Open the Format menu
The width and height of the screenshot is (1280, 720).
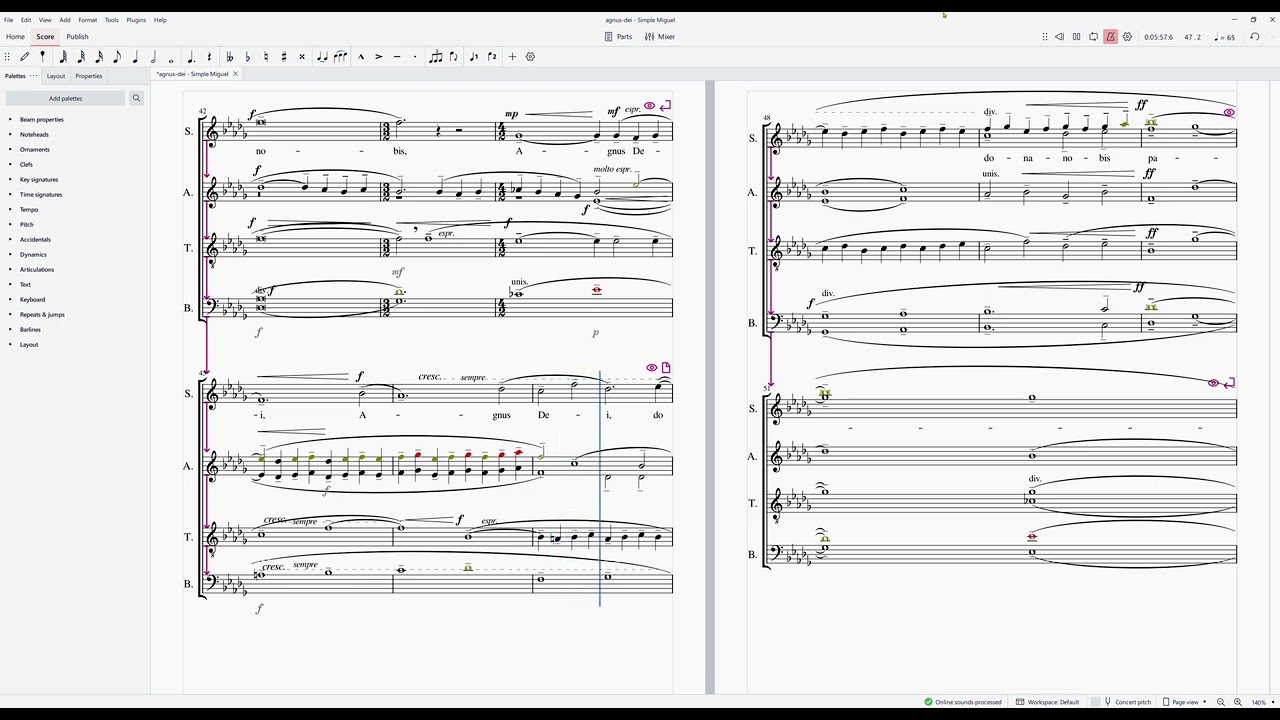point(88,20)
